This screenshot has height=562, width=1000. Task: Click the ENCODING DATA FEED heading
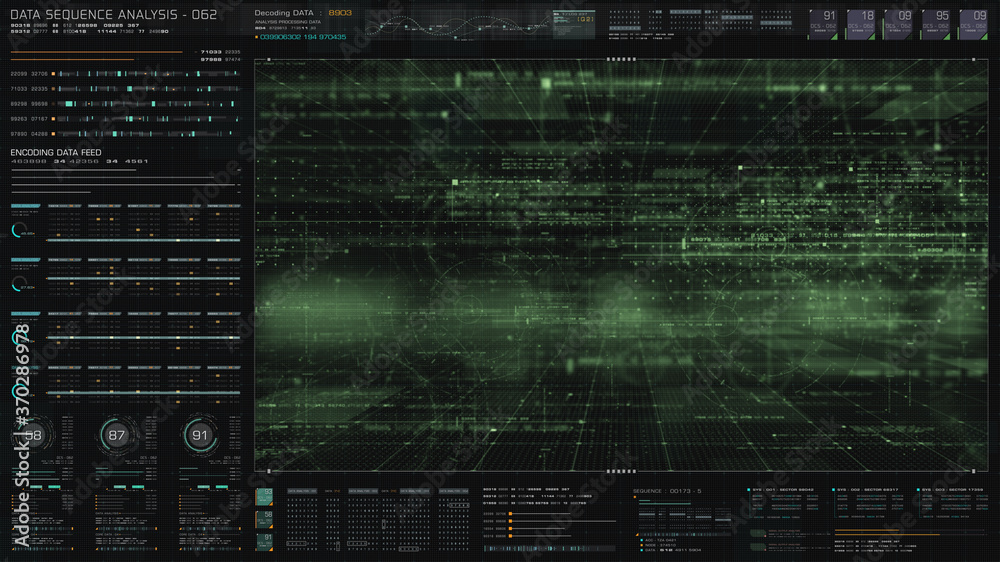(x=55, y=152)
